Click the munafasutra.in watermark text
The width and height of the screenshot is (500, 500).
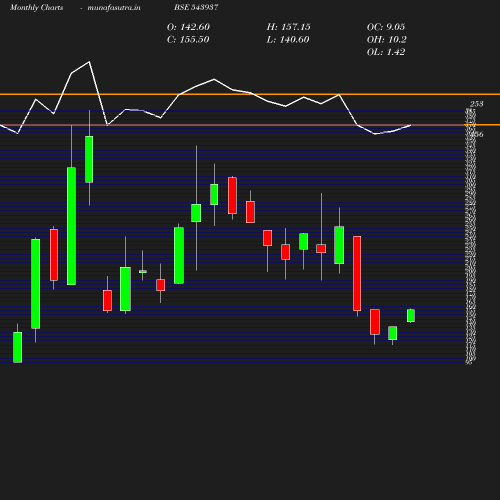tap(114, 7)
